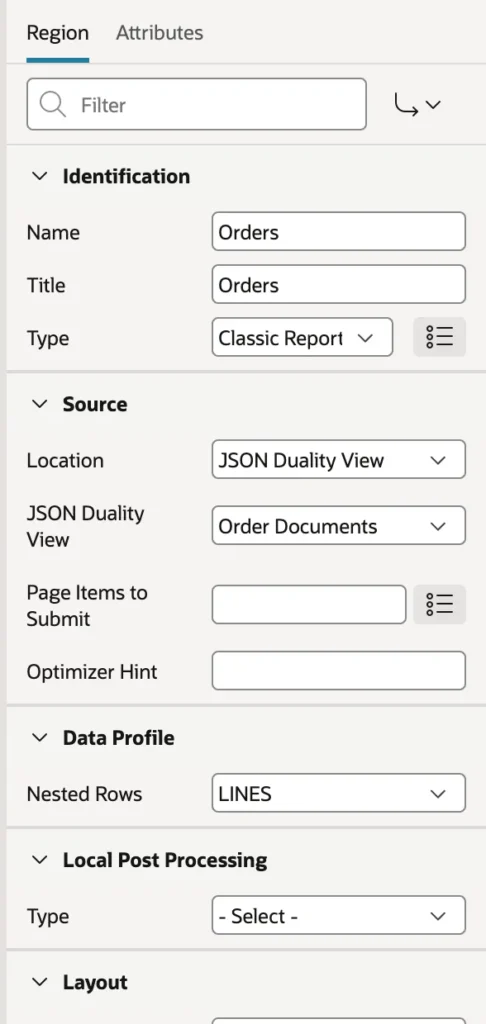Collapse the Identification section

click(x=40, y=176)
